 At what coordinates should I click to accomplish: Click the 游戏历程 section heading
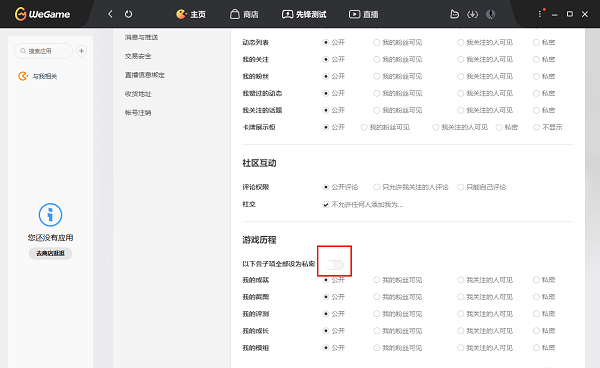click(259, 240)
